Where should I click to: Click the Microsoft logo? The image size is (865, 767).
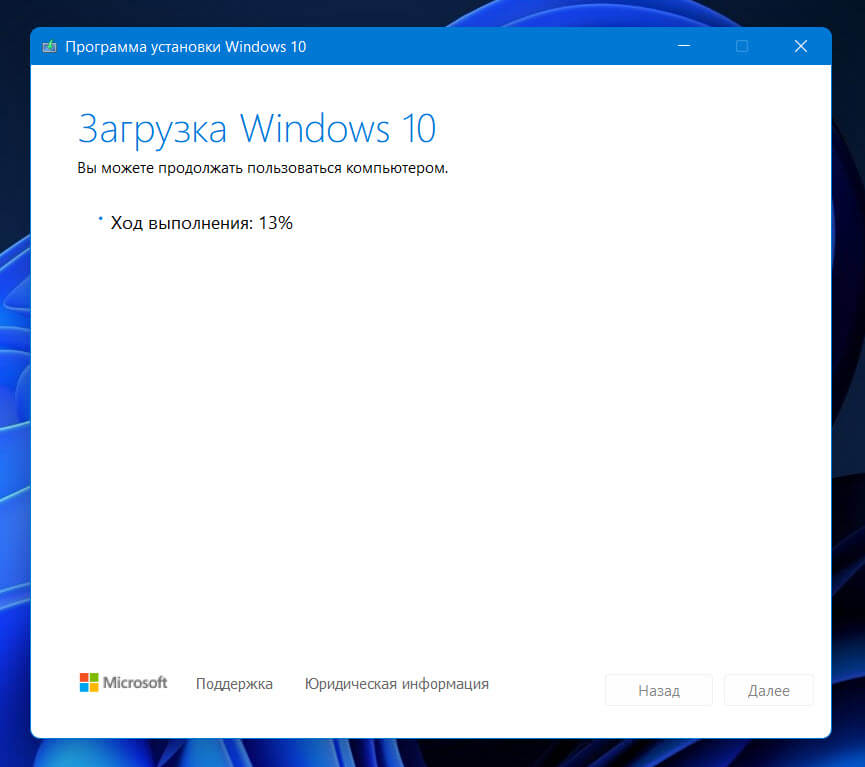pos(123,683)
